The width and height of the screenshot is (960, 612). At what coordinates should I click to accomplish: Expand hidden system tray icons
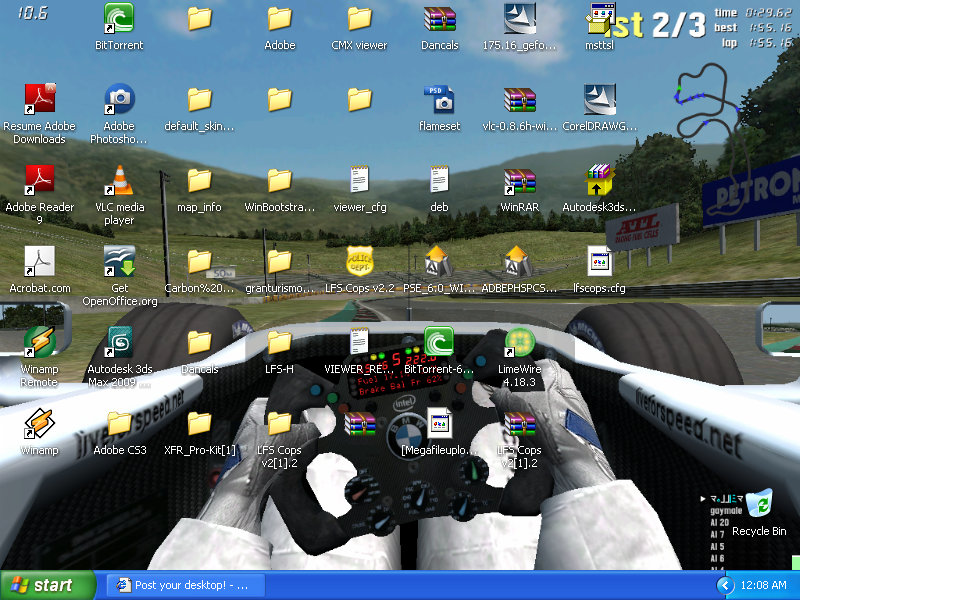click(x=725, y=585)
